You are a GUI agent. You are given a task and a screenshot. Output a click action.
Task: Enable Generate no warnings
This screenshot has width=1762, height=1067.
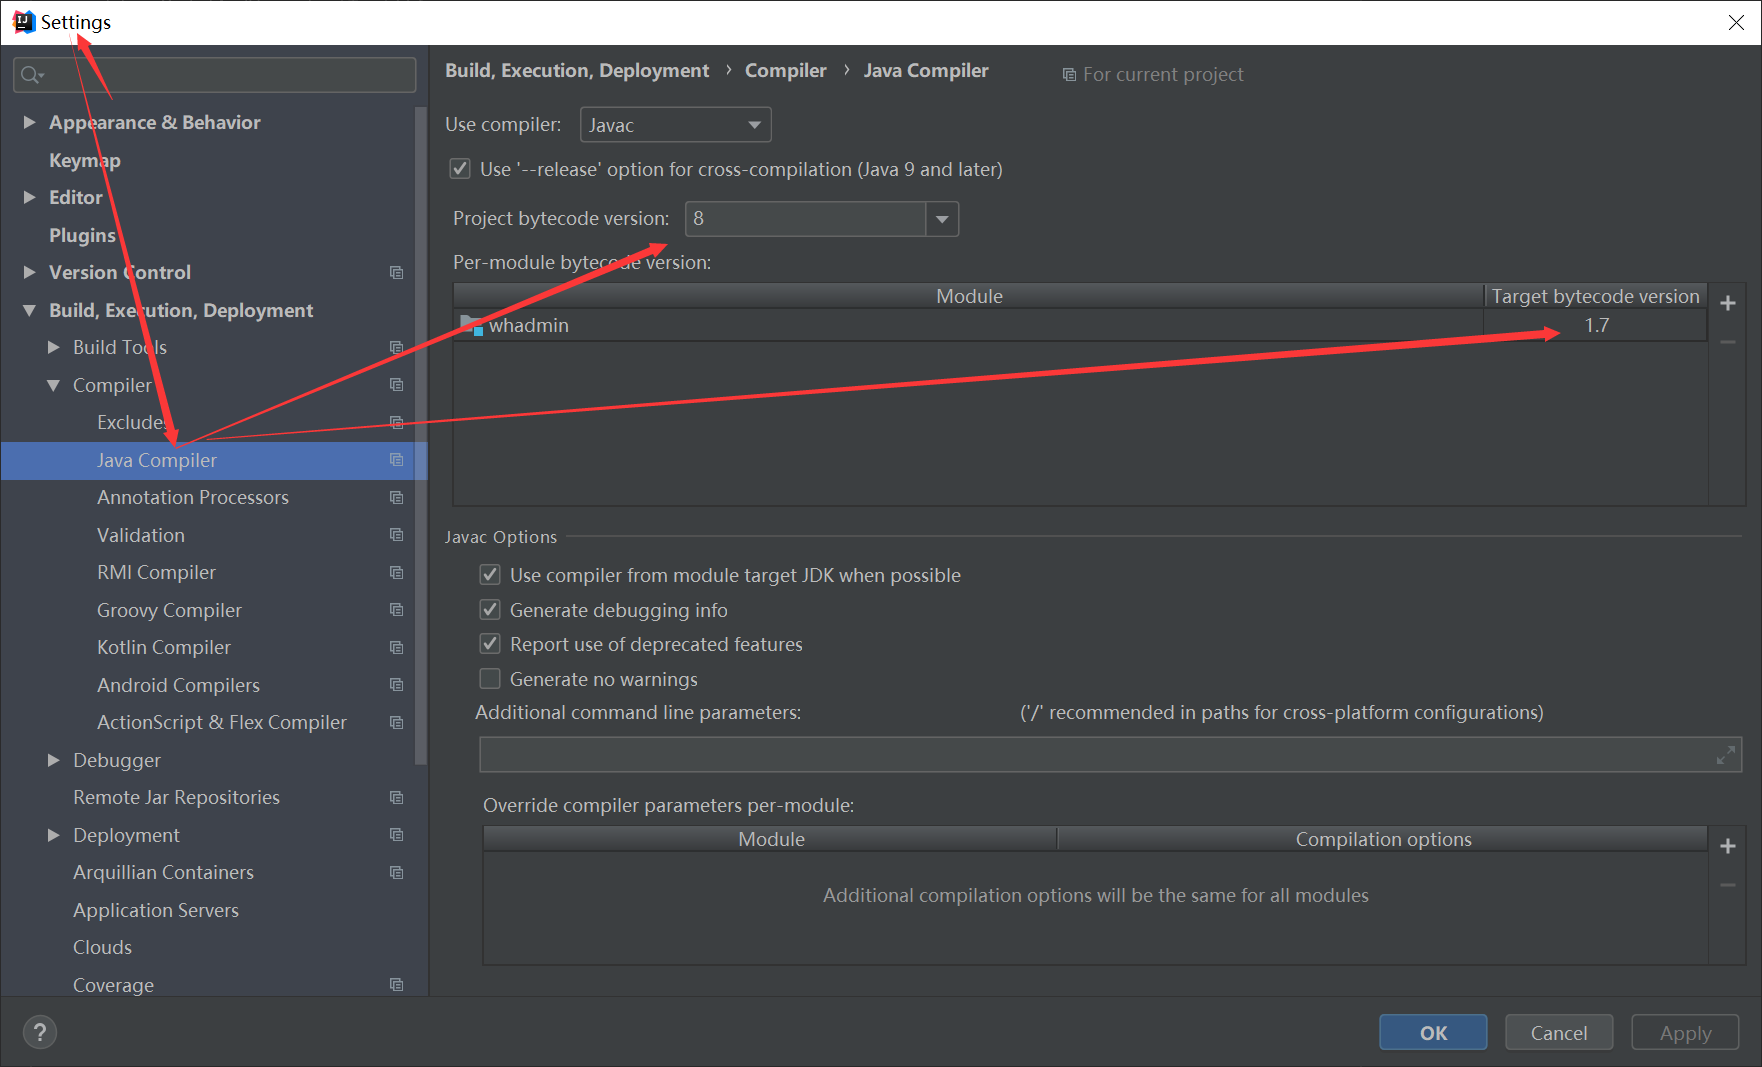tap(490, 678)
